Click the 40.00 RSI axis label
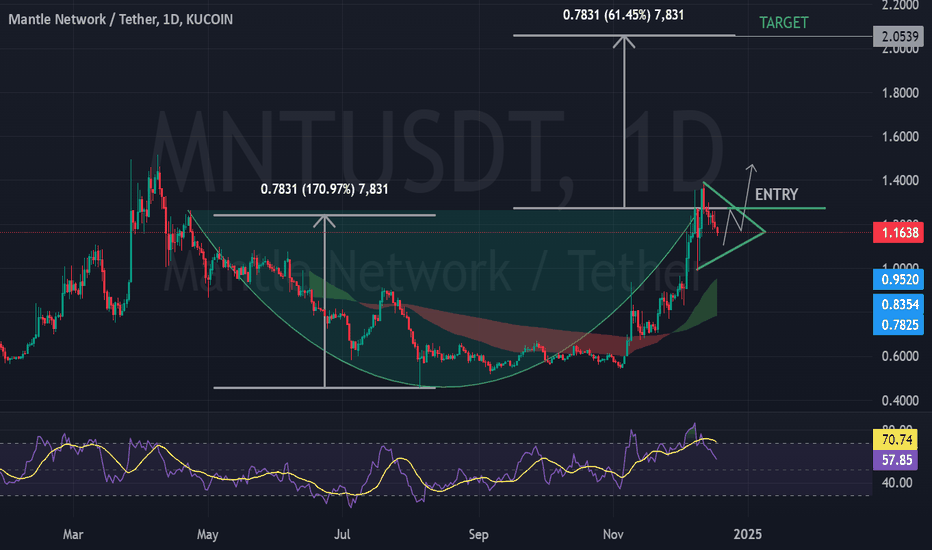The width and height of the screenshot is (932, 550). click(x=897, y=483)
